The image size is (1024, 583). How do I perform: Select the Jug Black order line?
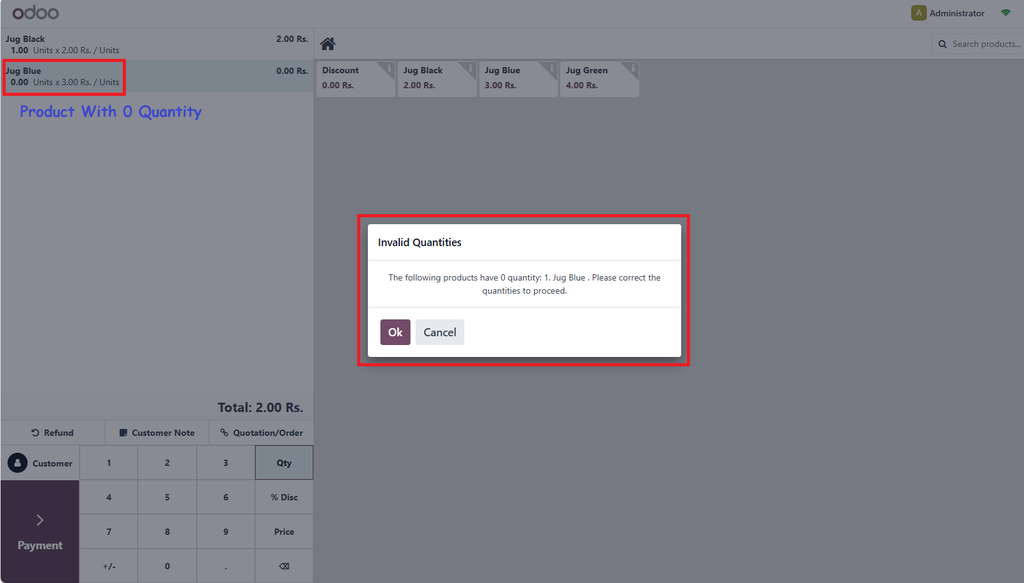tap(157, 44)
